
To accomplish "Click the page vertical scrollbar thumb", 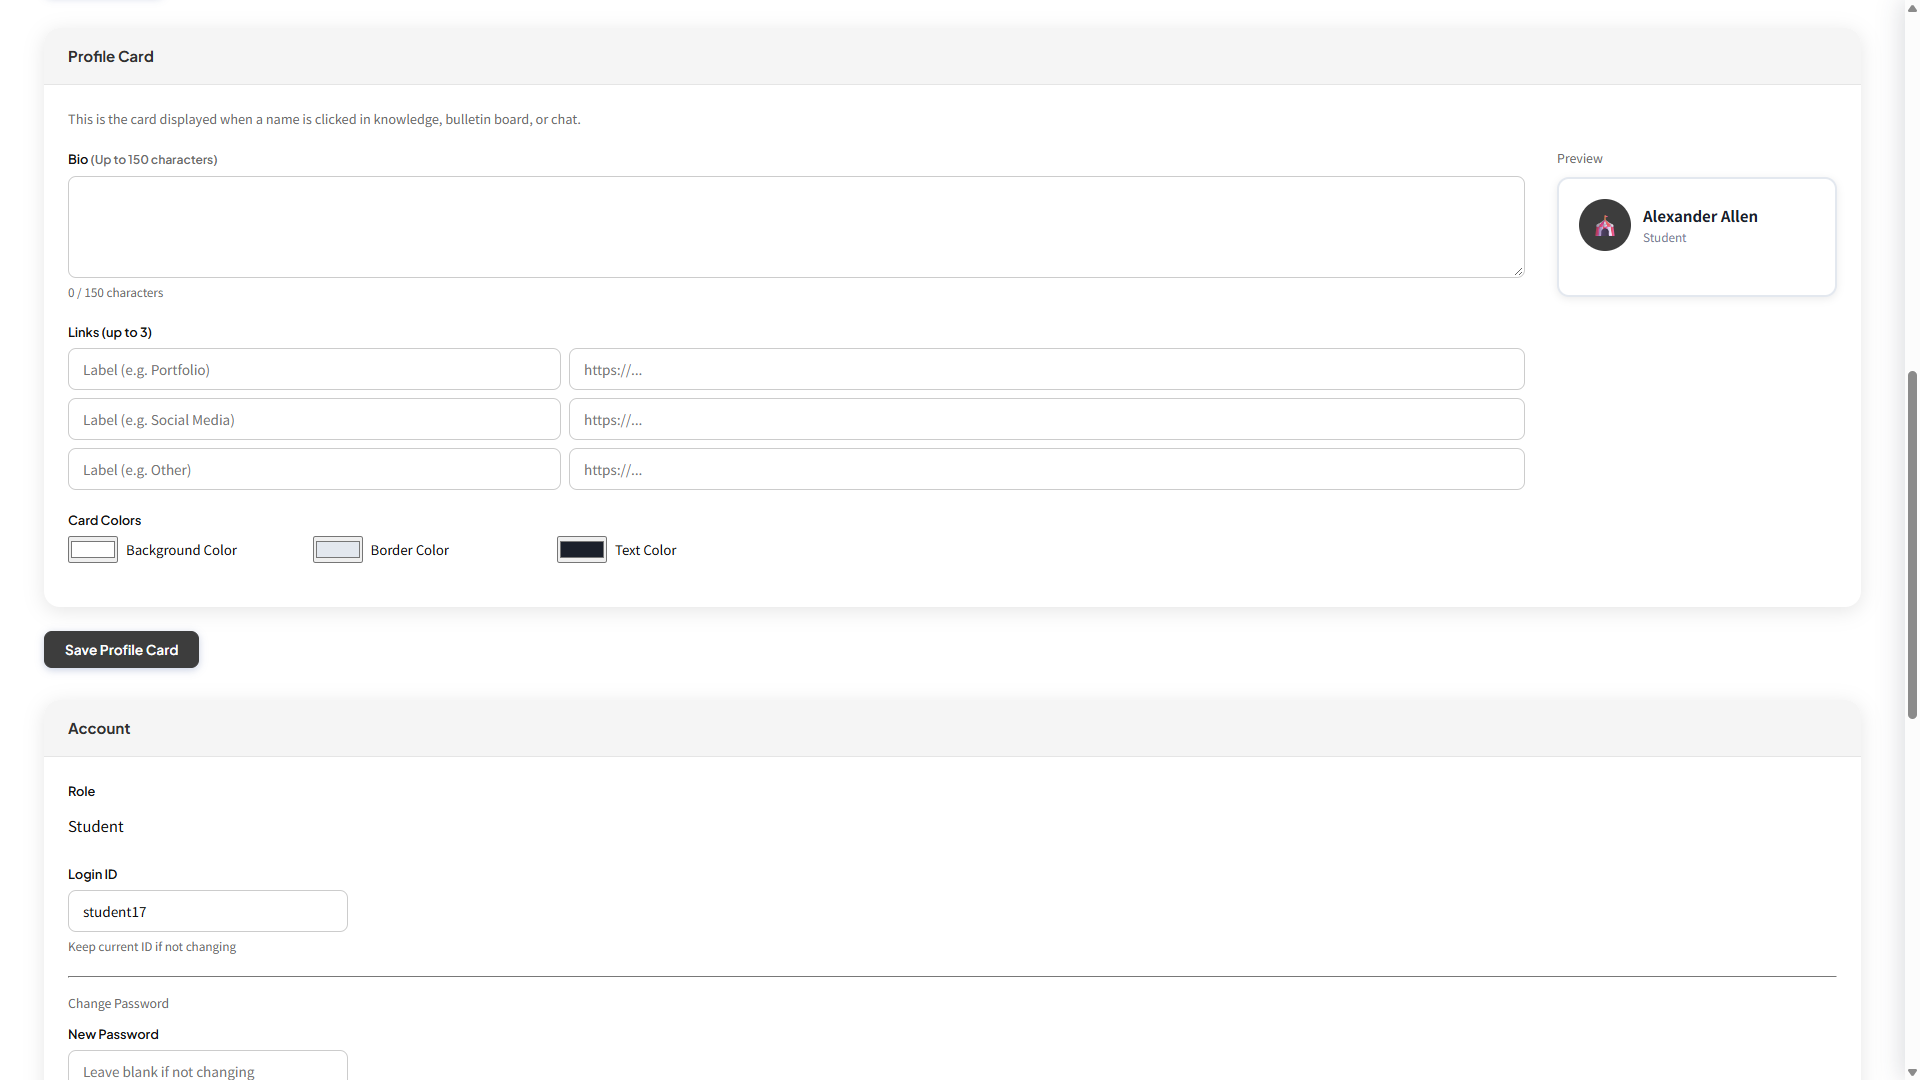I will pos(1912,545).
